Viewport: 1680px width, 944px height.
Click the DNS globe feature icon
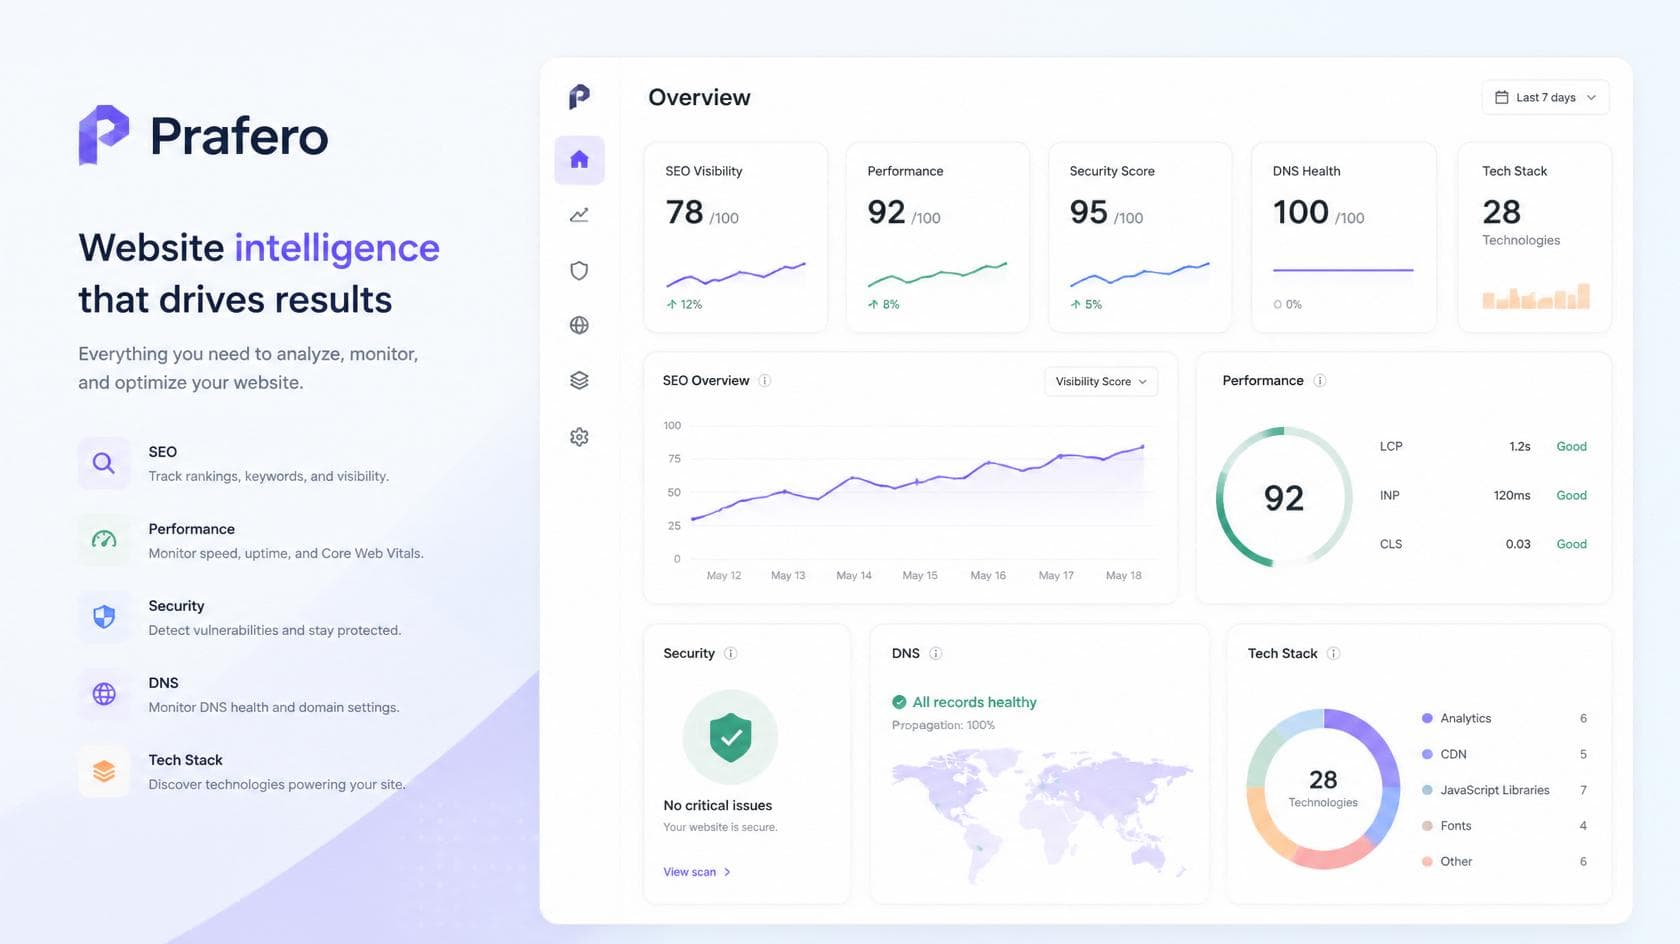pos(104,694)
